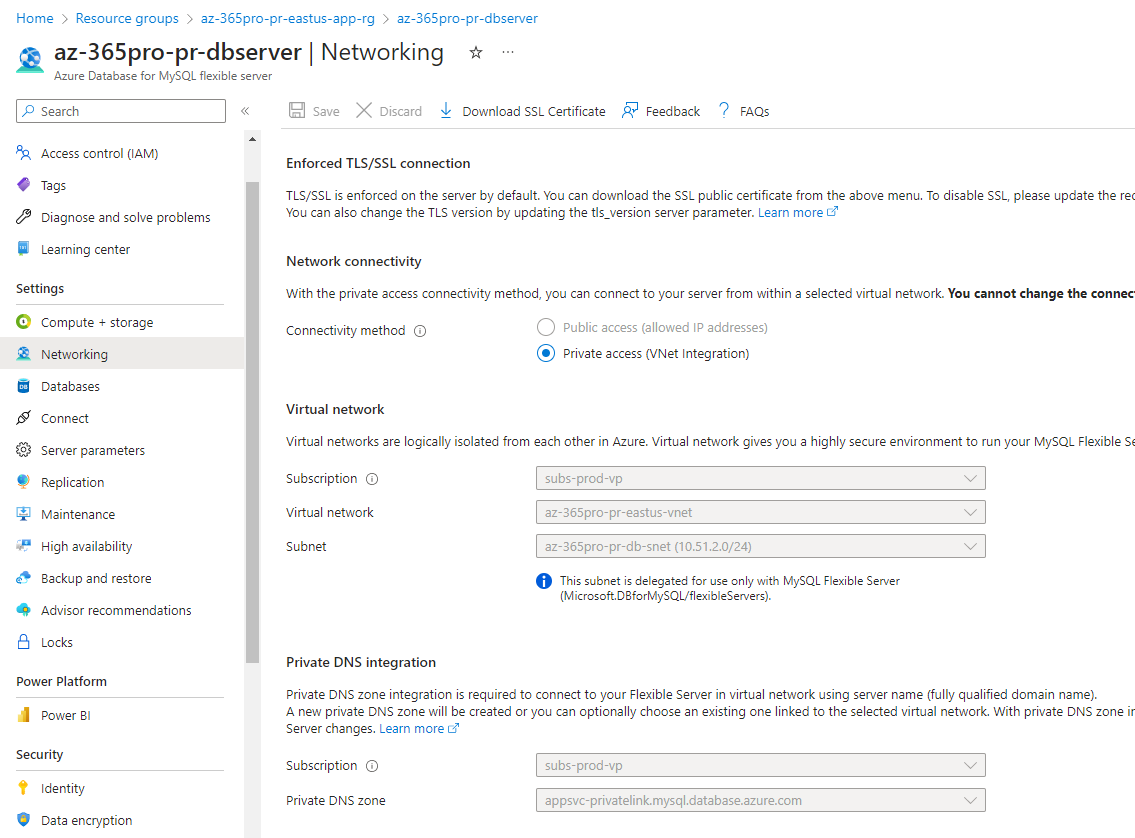Click the Access control (IAM) icon
The image size is (1135, 838).
pyautogui.click(x=23, y=153)
